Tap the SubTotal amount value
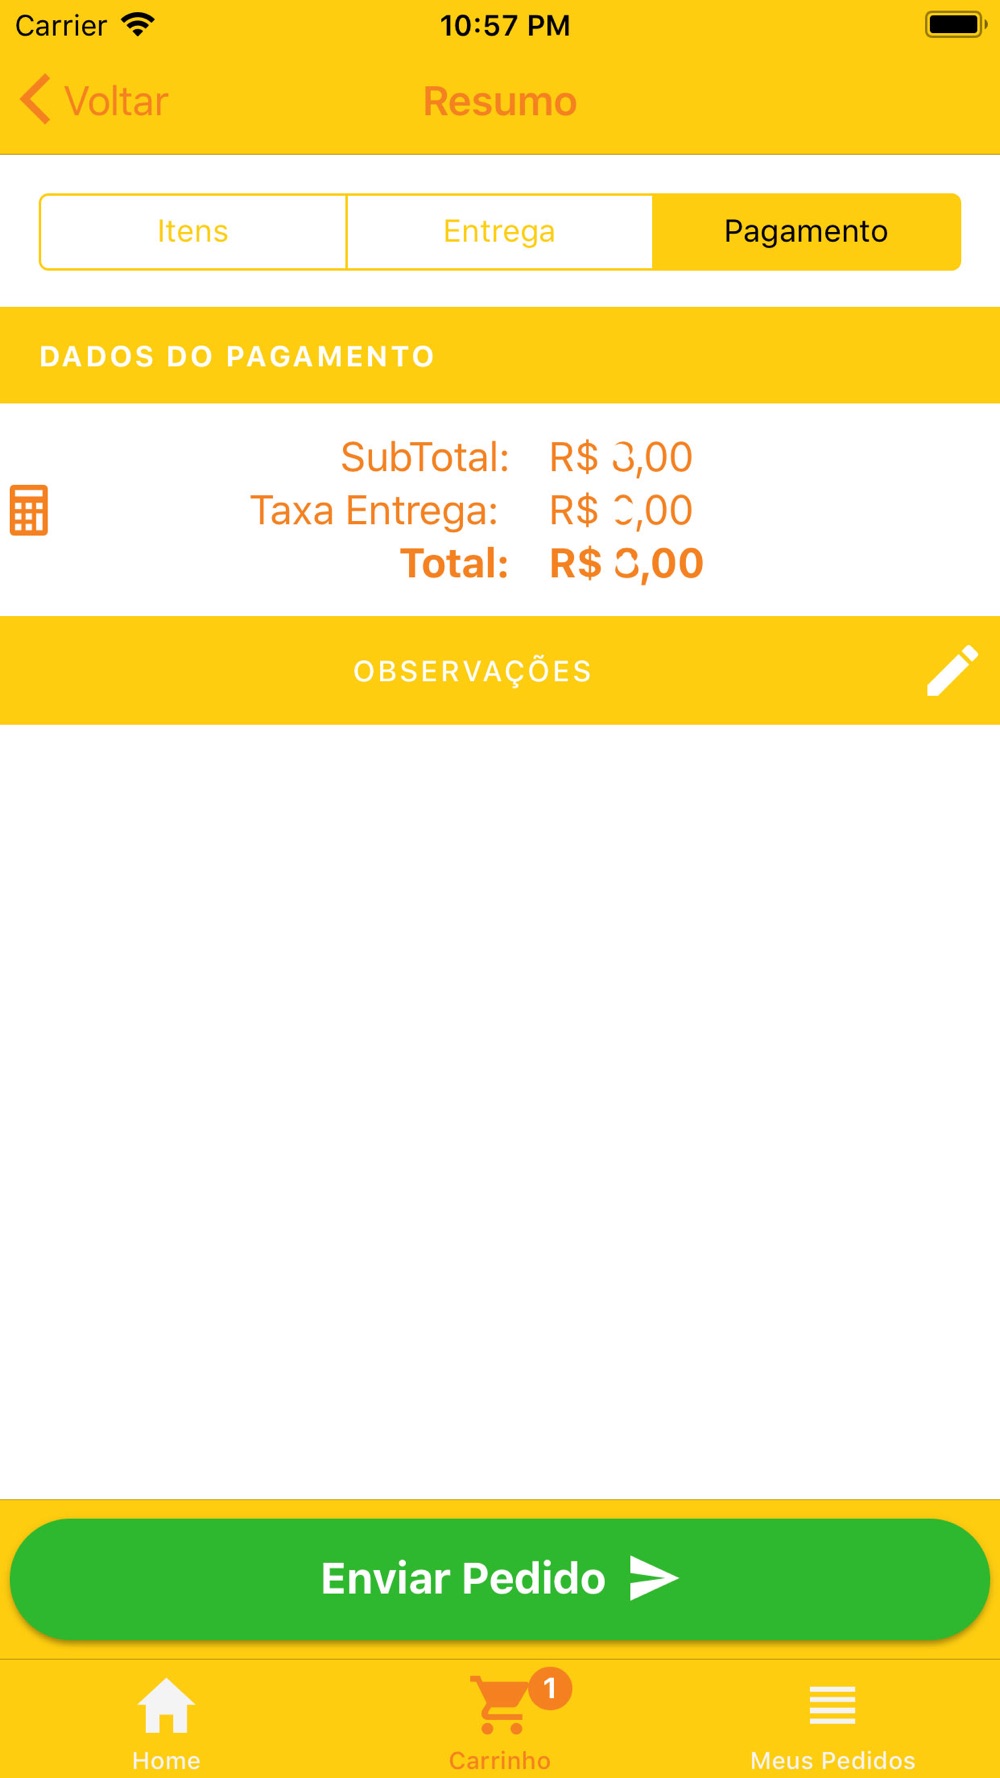Viewport: 1000px width, 1778px height. coord(621,457)
